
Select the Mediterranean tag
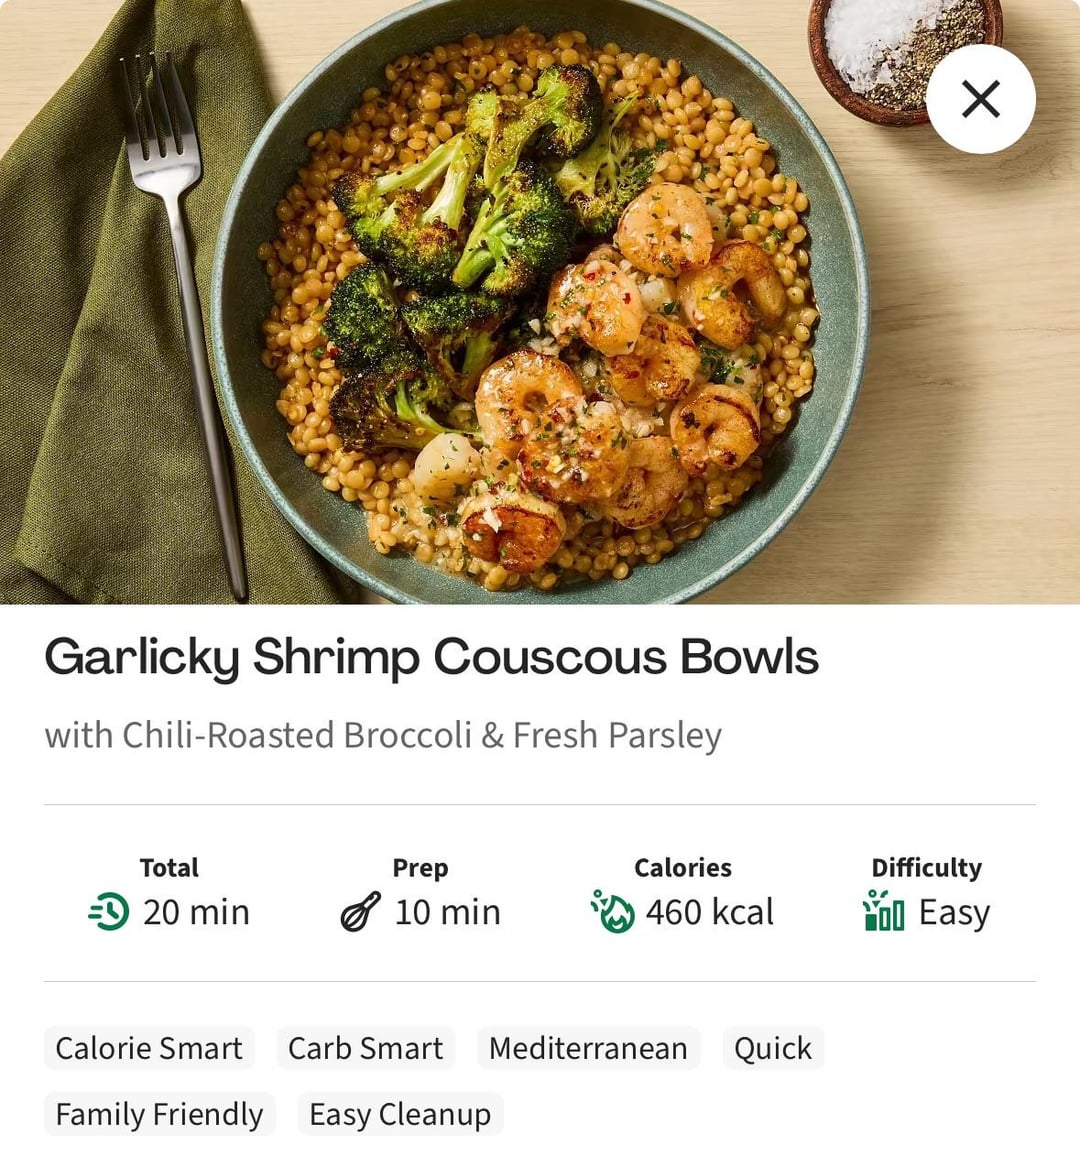(x=588, y=1048)
